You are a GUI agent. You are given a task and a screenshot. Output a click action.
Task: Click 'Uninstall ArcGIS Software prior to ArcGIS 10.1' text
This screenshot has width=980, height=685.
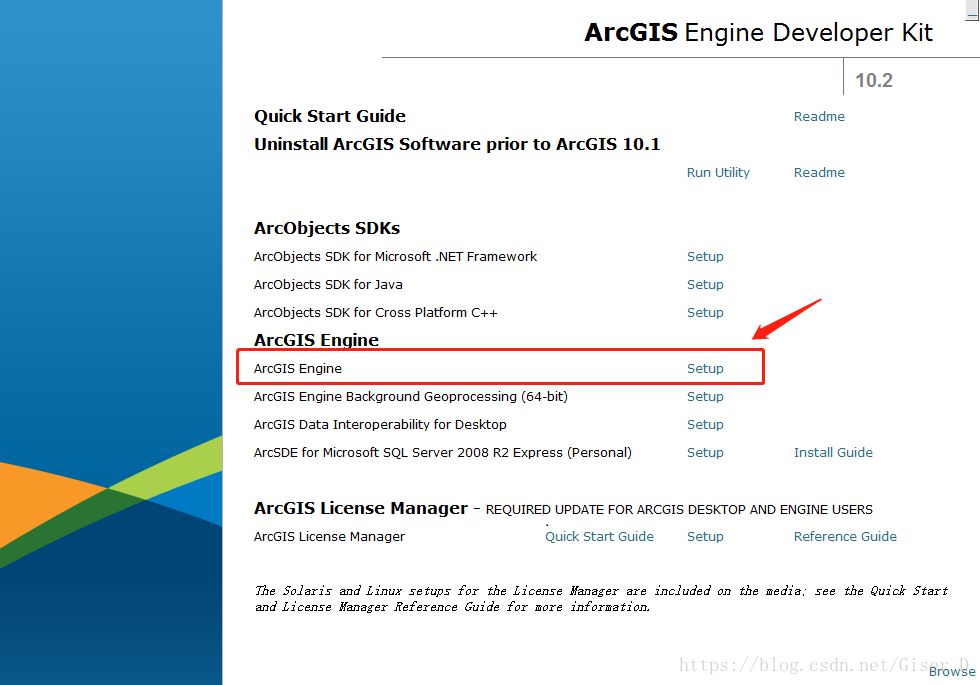[457, 144]
